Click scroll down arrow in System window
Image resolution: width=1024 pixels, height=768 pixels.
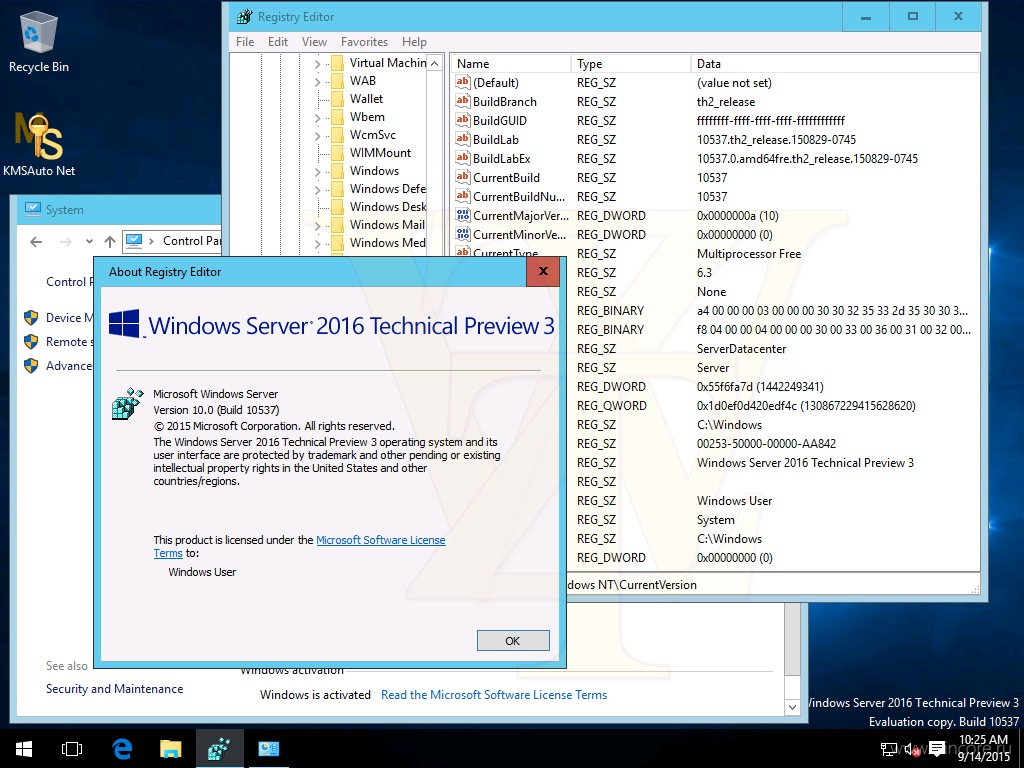(792, 707)
